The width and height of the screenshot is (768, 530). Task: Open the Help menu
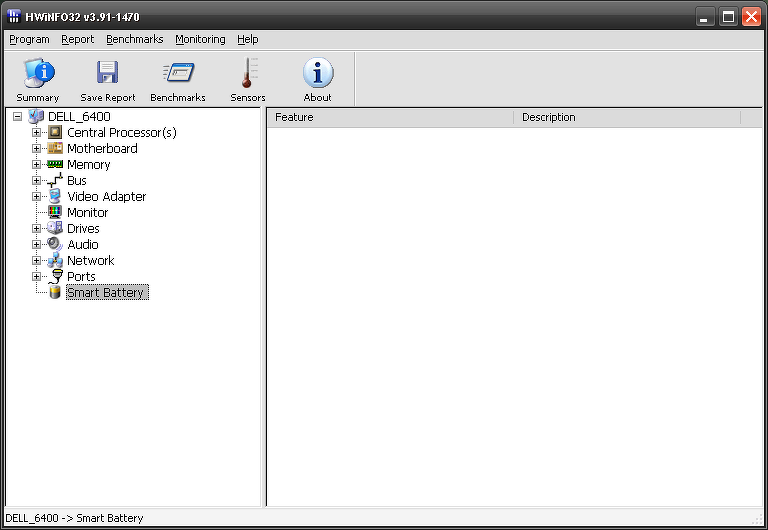[x=248, y=40]
